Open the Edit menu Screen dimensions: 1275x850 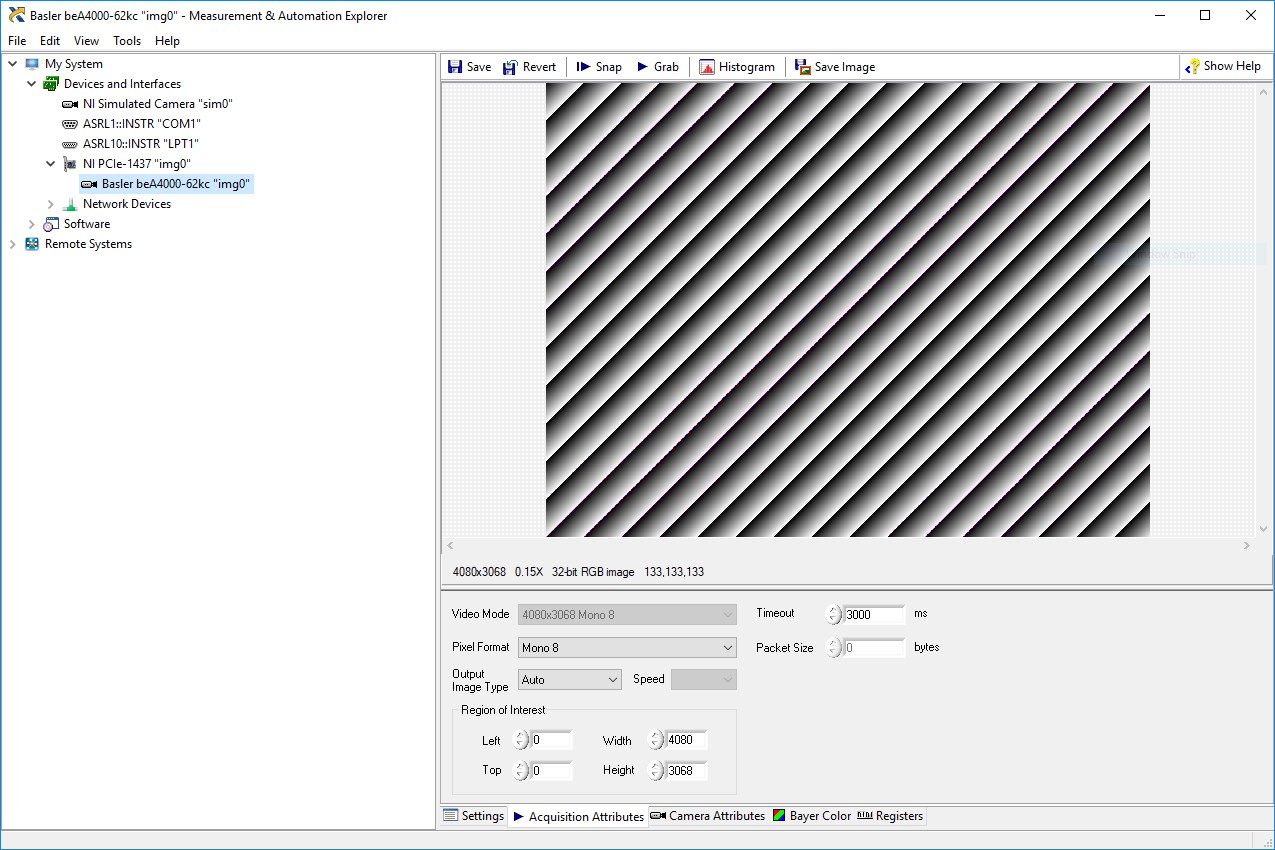pyautogui.click(x=50, y=41)
